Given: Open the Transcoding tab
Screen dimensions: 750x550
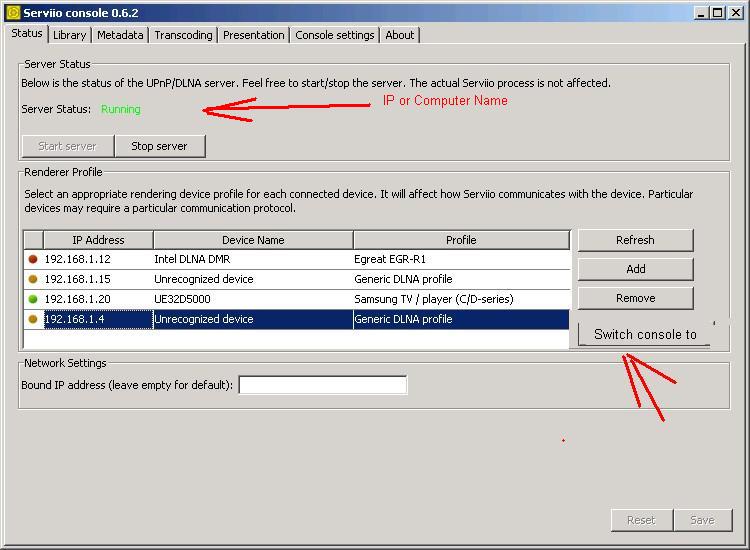Looking at the screenshot, I should (183, 35).
